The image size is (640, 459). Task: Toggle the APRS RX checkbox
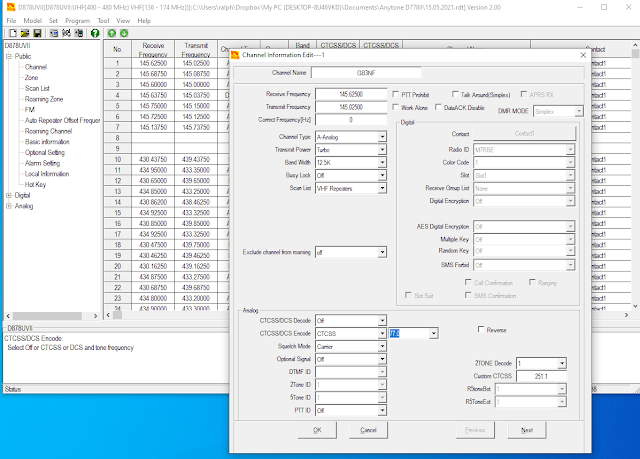pyautogui.click(x=524, y=94)
